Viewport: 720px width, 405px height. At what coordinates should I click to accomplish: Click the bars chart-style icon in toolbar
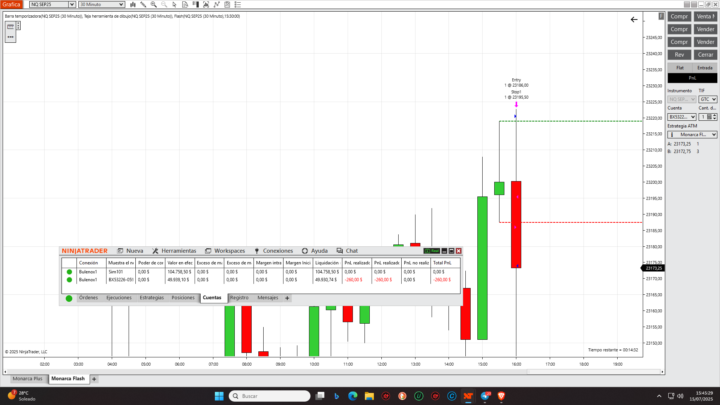coord(133,5)
